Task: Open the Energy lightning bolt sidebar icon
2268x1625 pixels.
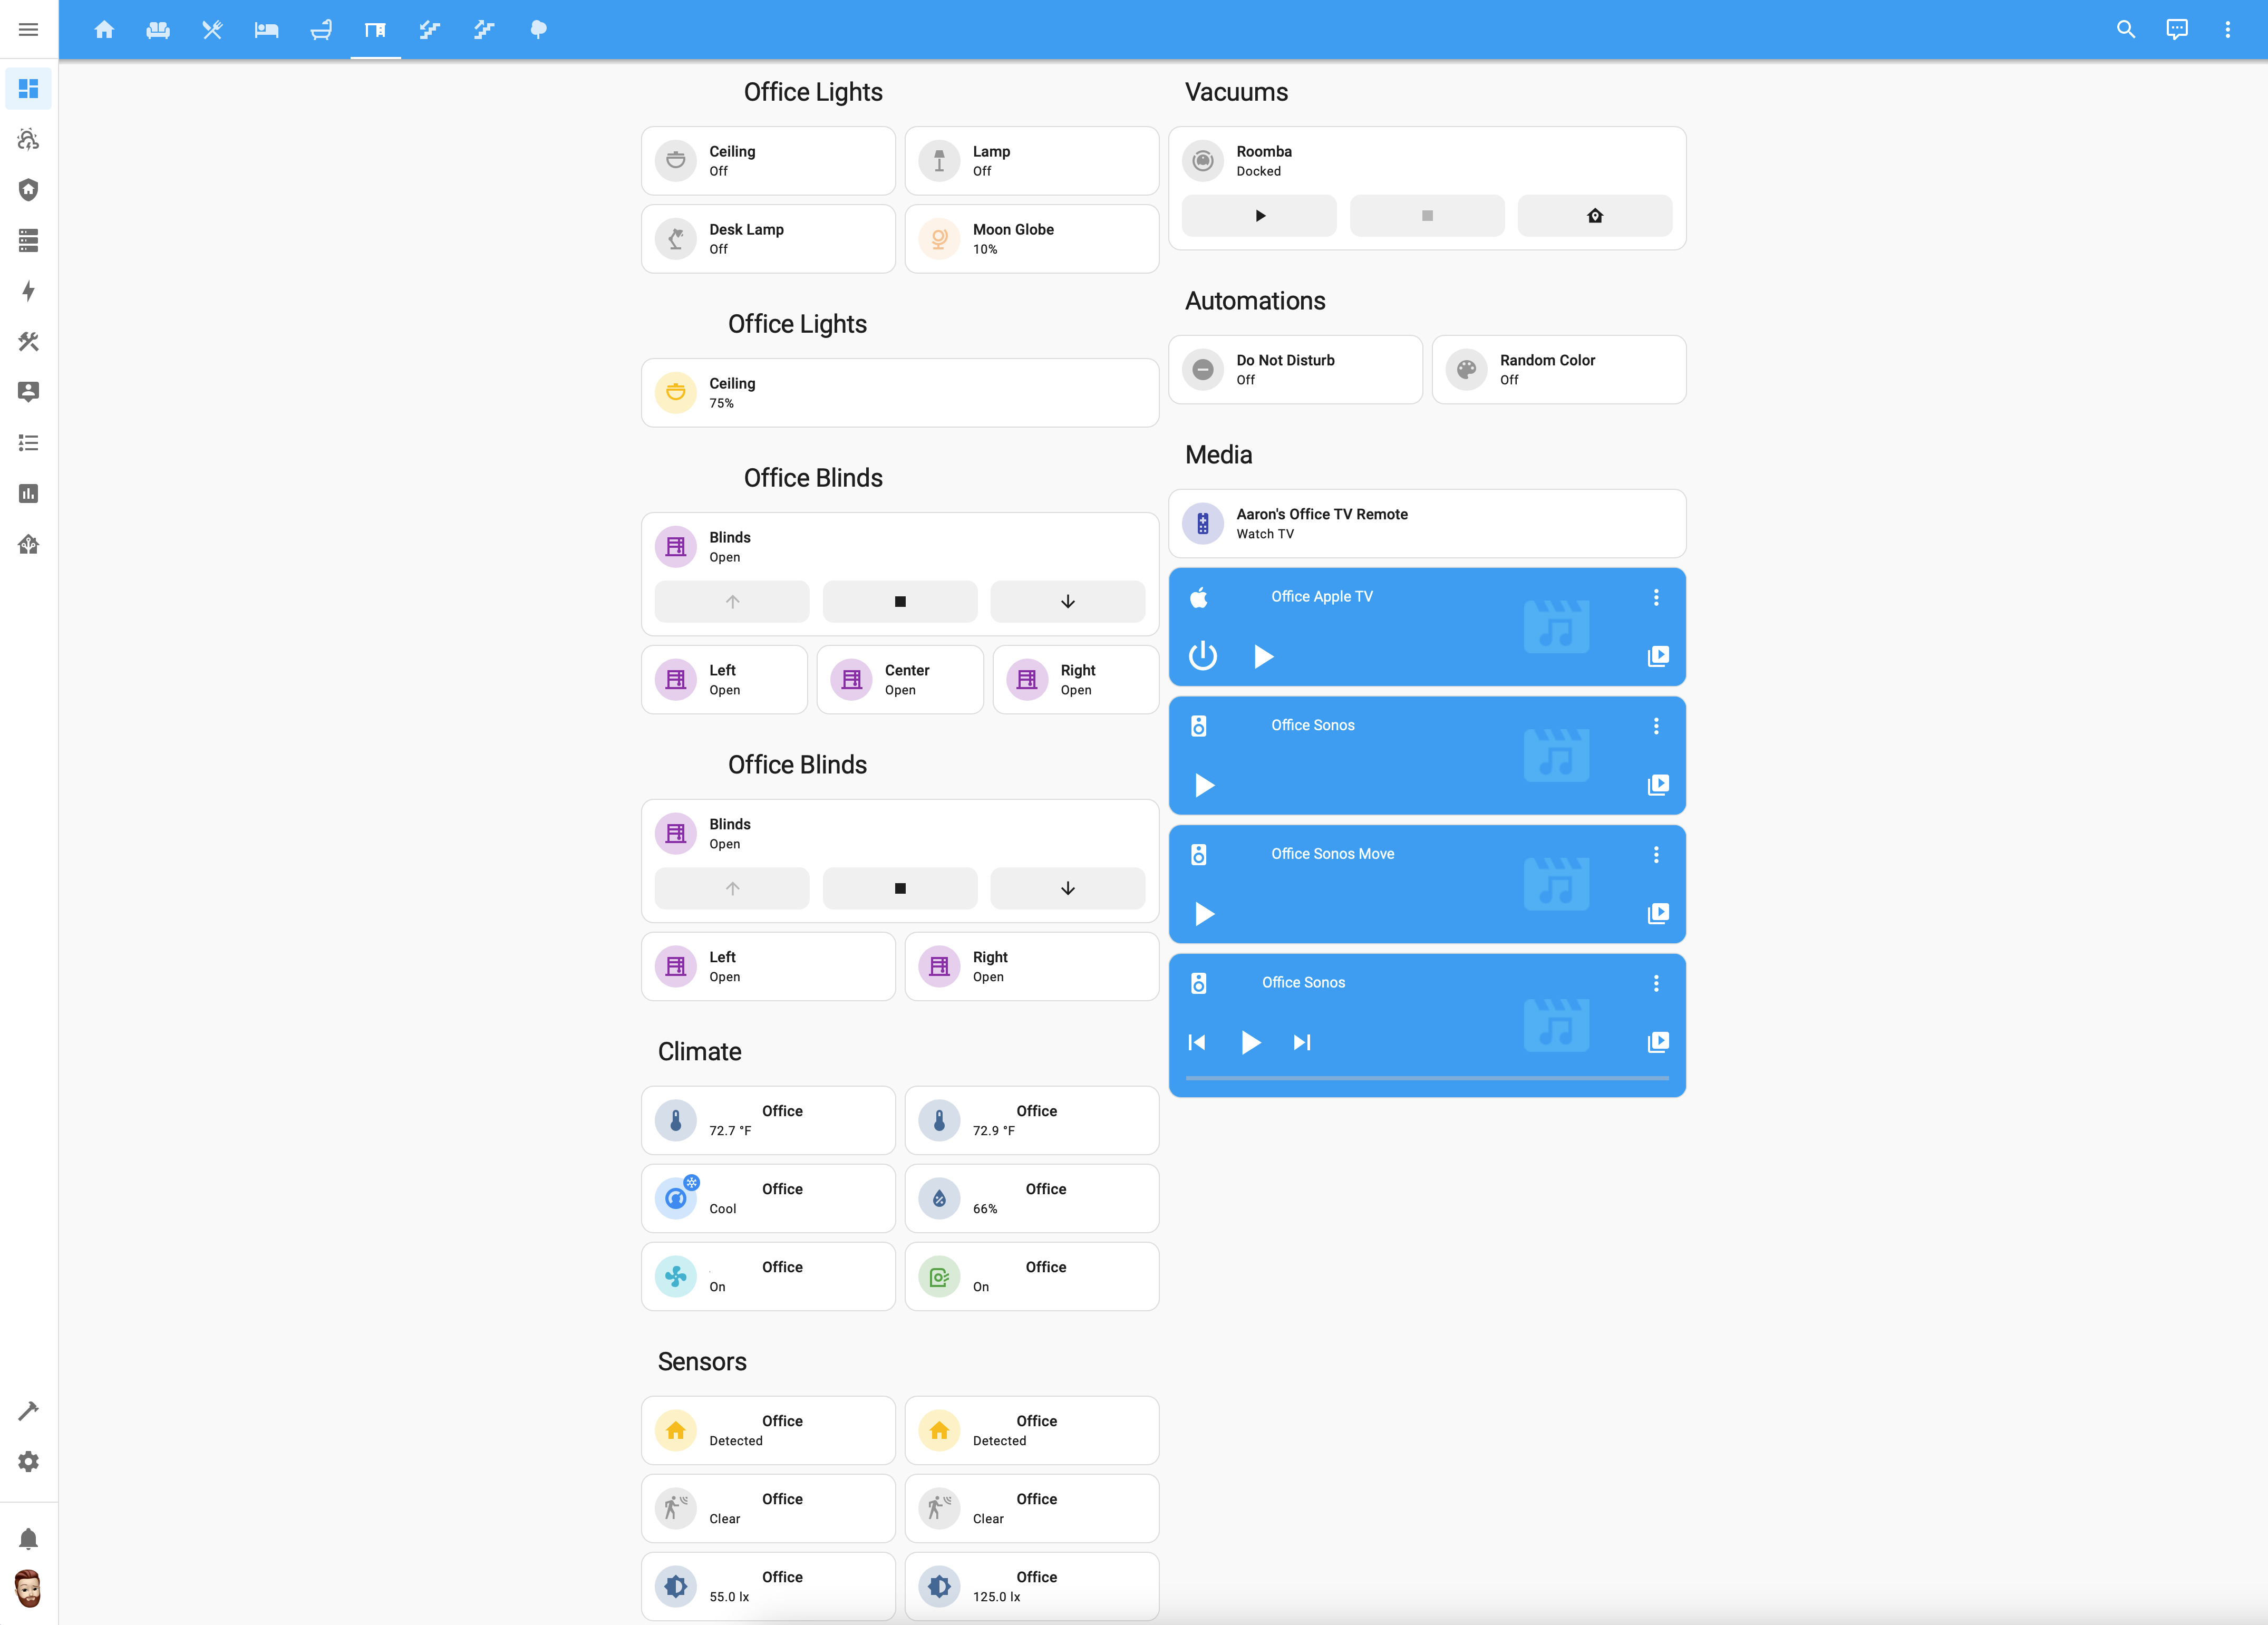Action: point(28,291)
